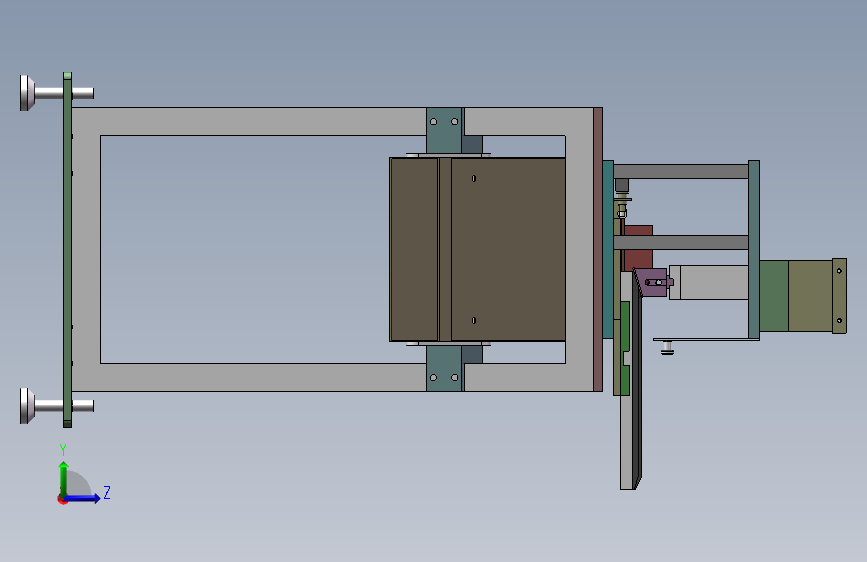Select the middle gray crossbar of the right sub-frame
This screenshot has height=562, width=867.
tap(681, 242)
